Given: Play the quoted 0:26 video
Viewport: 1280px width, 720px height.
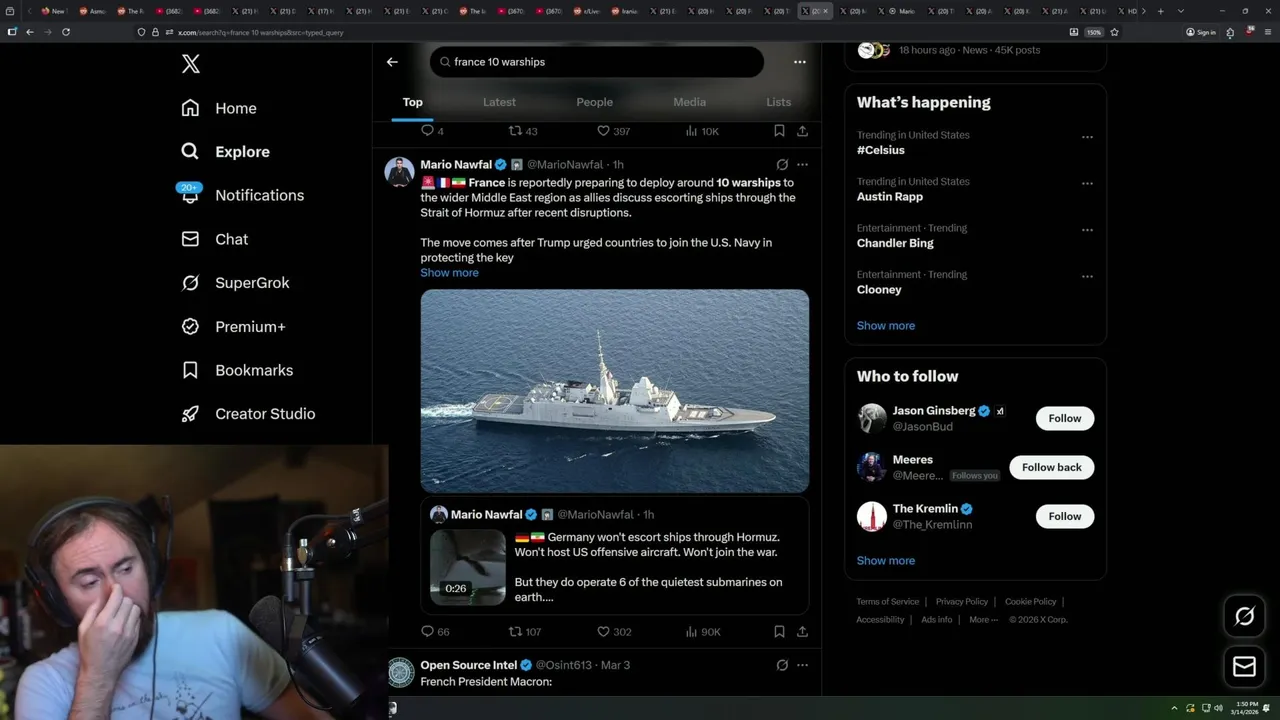Looking at the screenshot, I should [x=468, y=567].
